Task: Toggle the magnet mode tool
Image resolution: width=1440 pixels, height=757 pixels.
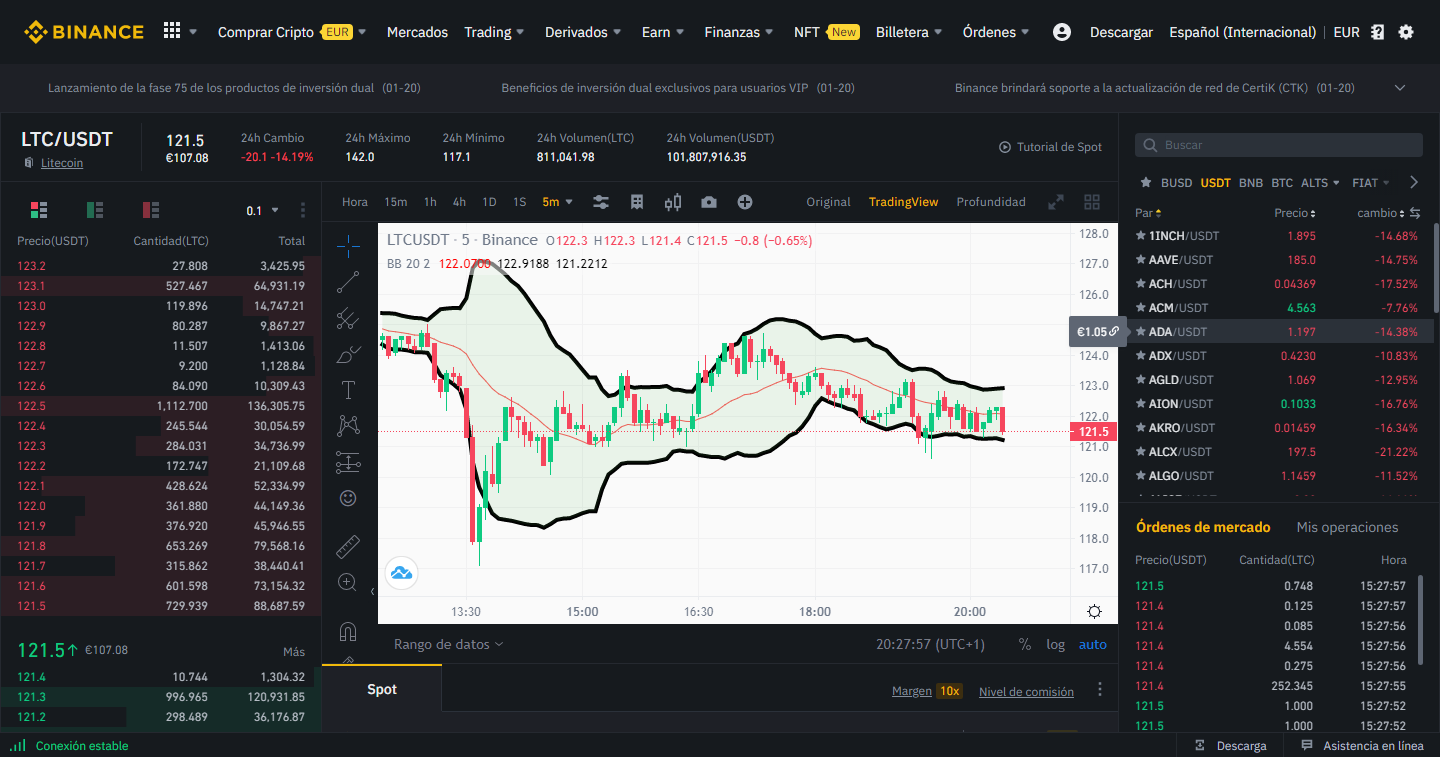Action: pos(348,632)
